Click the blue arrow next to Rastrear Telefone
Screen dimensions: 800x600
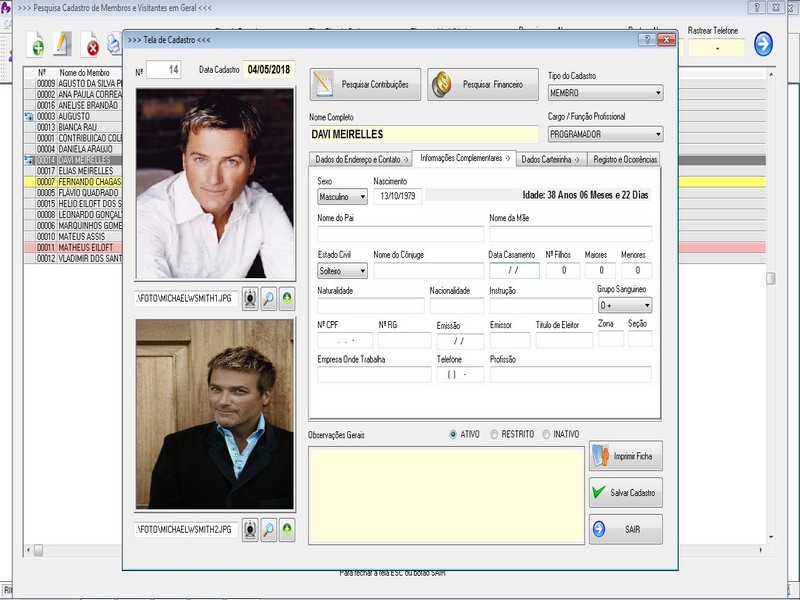(x=763, y=44)
